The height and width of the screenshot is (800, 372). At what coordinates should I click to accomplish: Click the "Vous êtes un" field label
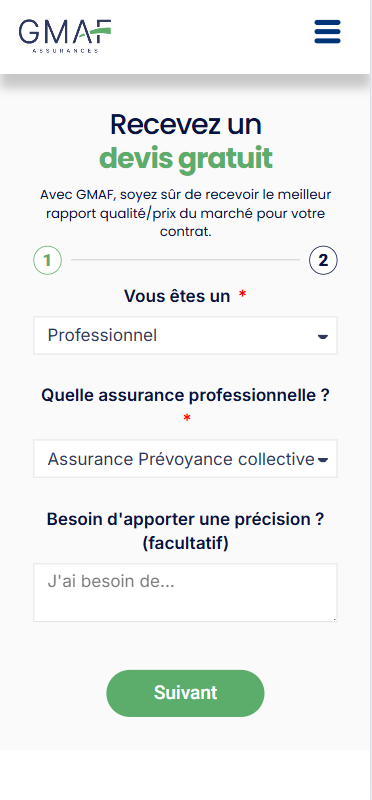pos(177,296)
